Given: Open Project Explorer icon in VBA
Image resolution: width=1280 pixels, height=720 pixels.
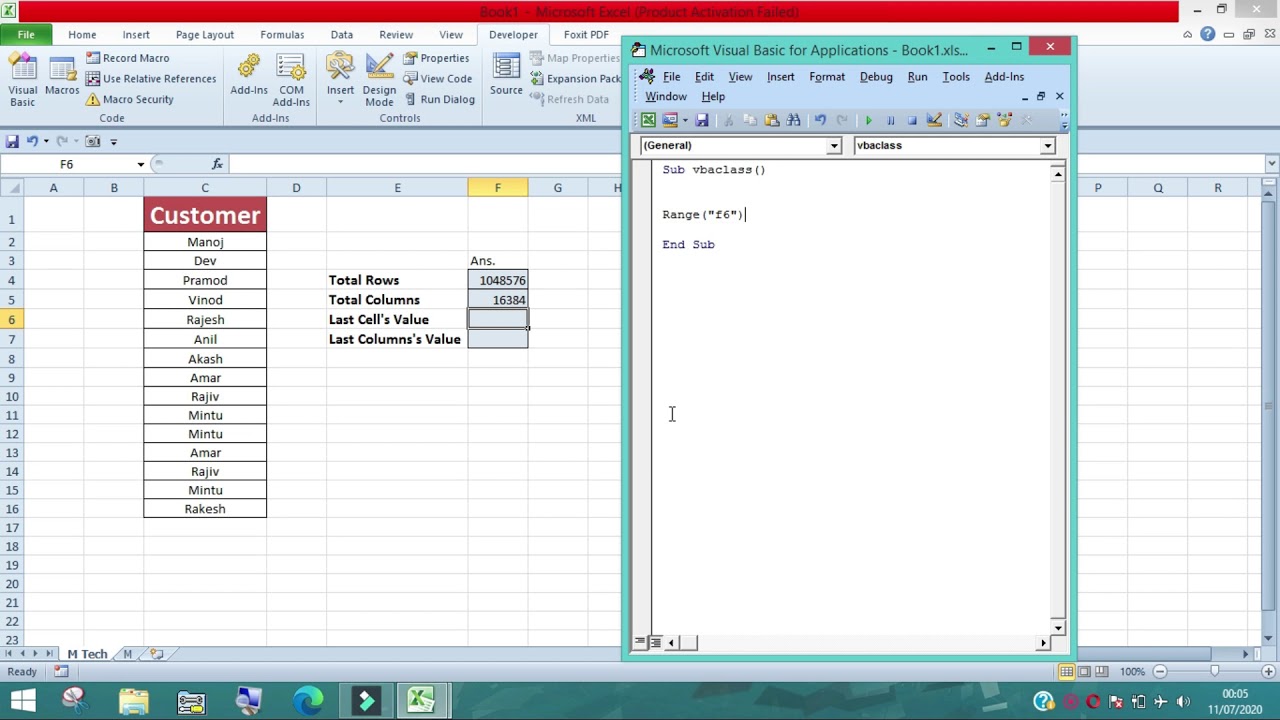Looking at the screenshot, I should click(961, 121).
